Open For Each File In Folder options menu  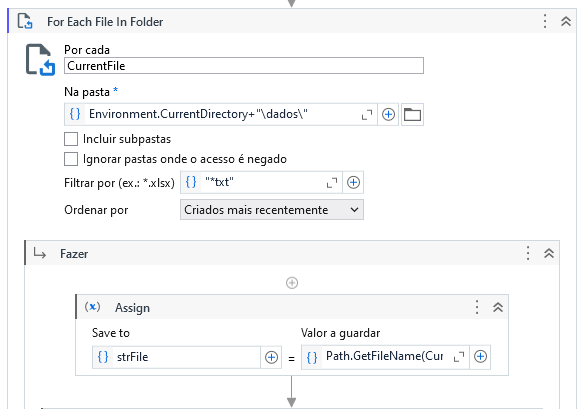pos(545,21)
